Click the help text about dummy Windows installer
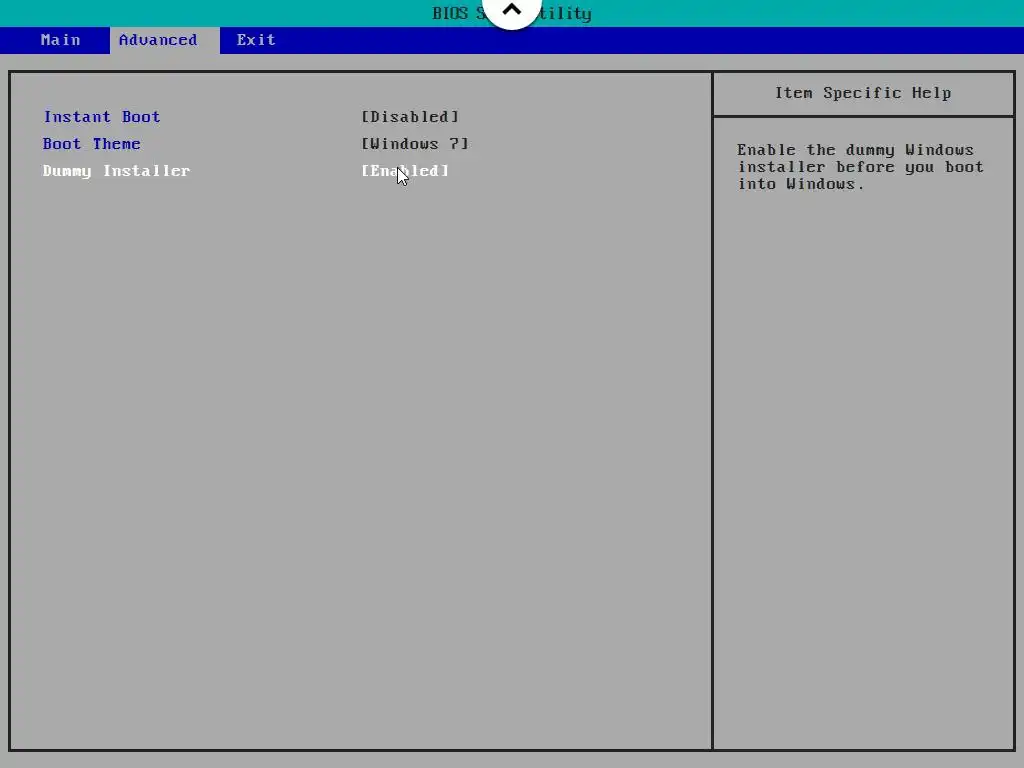The image size is (1024, 768). click(x=860, y=167)
